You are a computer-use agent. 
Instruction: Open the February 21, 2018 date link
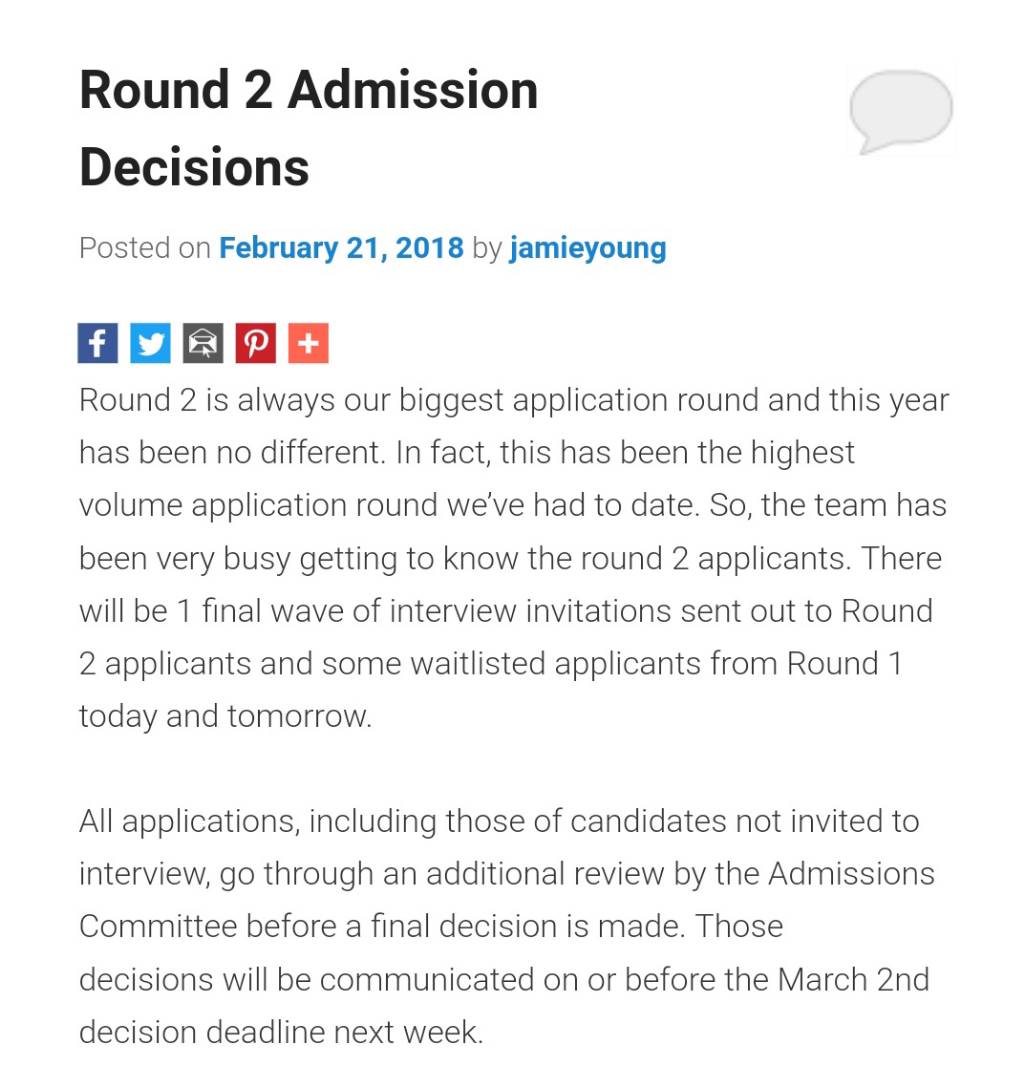341,248
